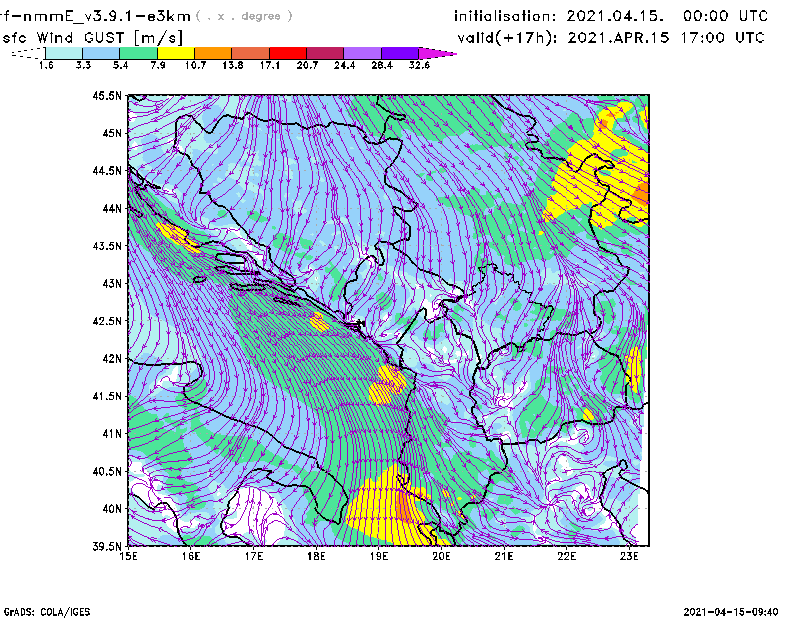This screenshot has width=800, height=618.
Task: Click the legend value 5.4
Action: (x=120, y=65)
